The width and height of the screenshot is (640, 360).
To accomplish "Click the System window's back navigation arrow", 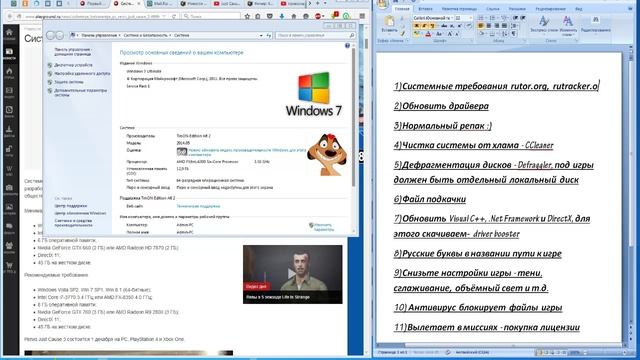I will point(50,36).
